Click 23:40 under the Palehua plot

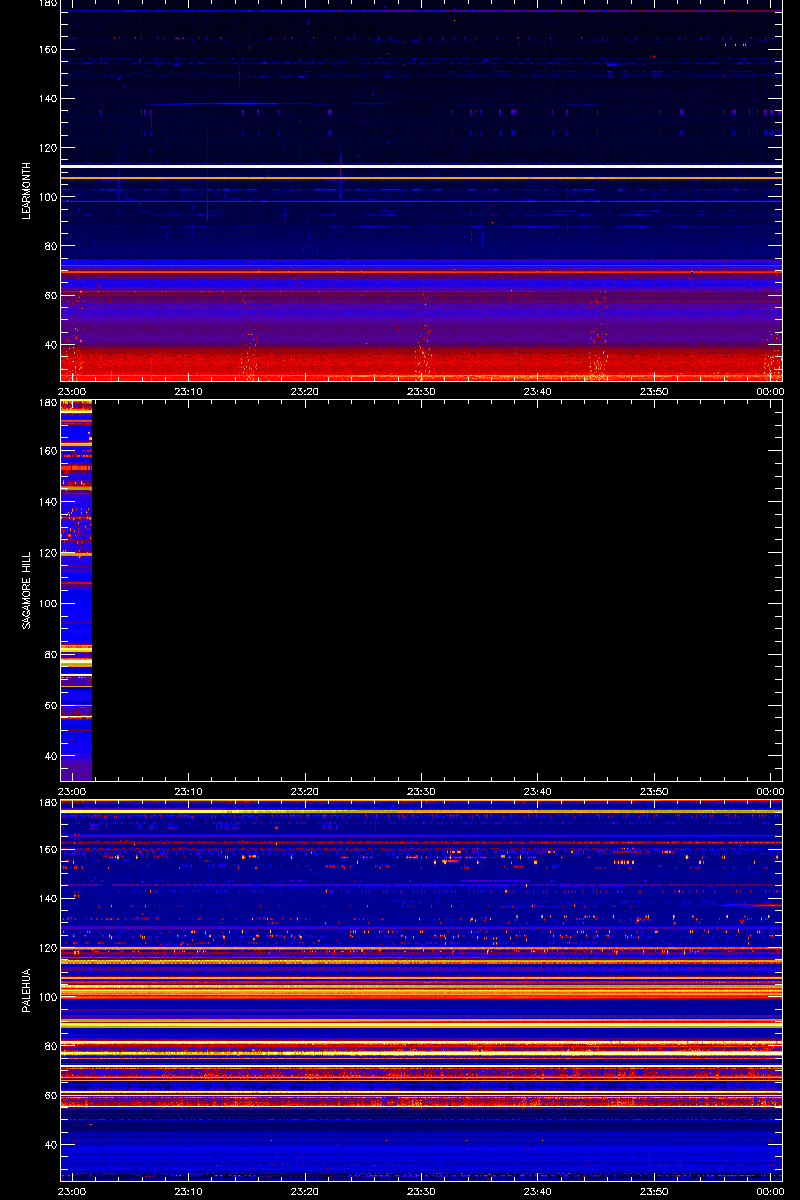click(538, 1191)
